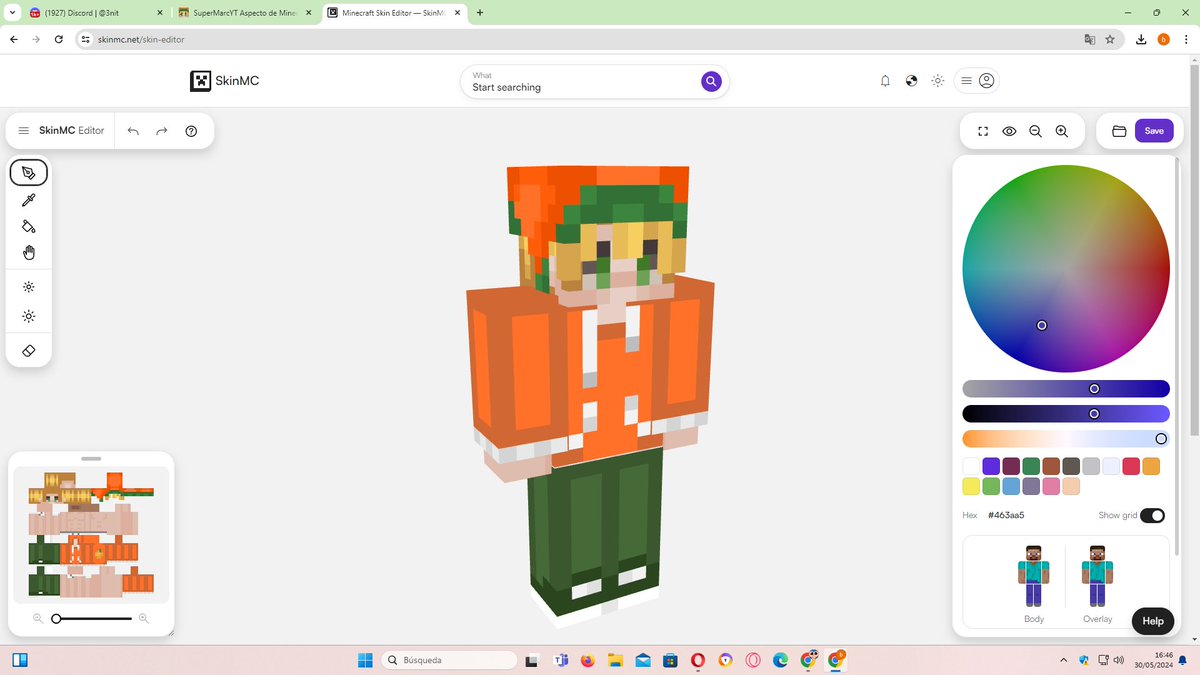Click the texture panel drag handle bar
The image size is (1200, 675).
point(91,458)
